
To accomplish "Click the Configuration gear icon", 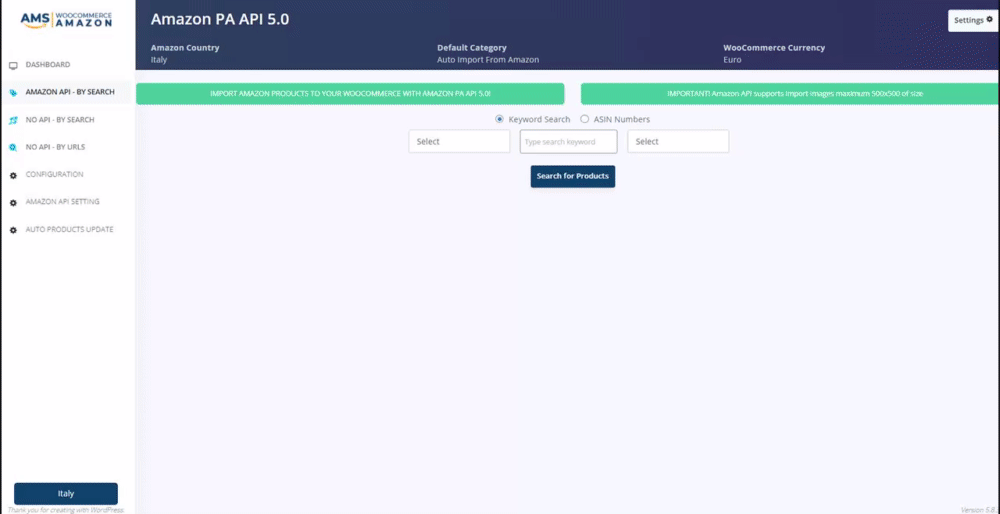I will (13, 175).
